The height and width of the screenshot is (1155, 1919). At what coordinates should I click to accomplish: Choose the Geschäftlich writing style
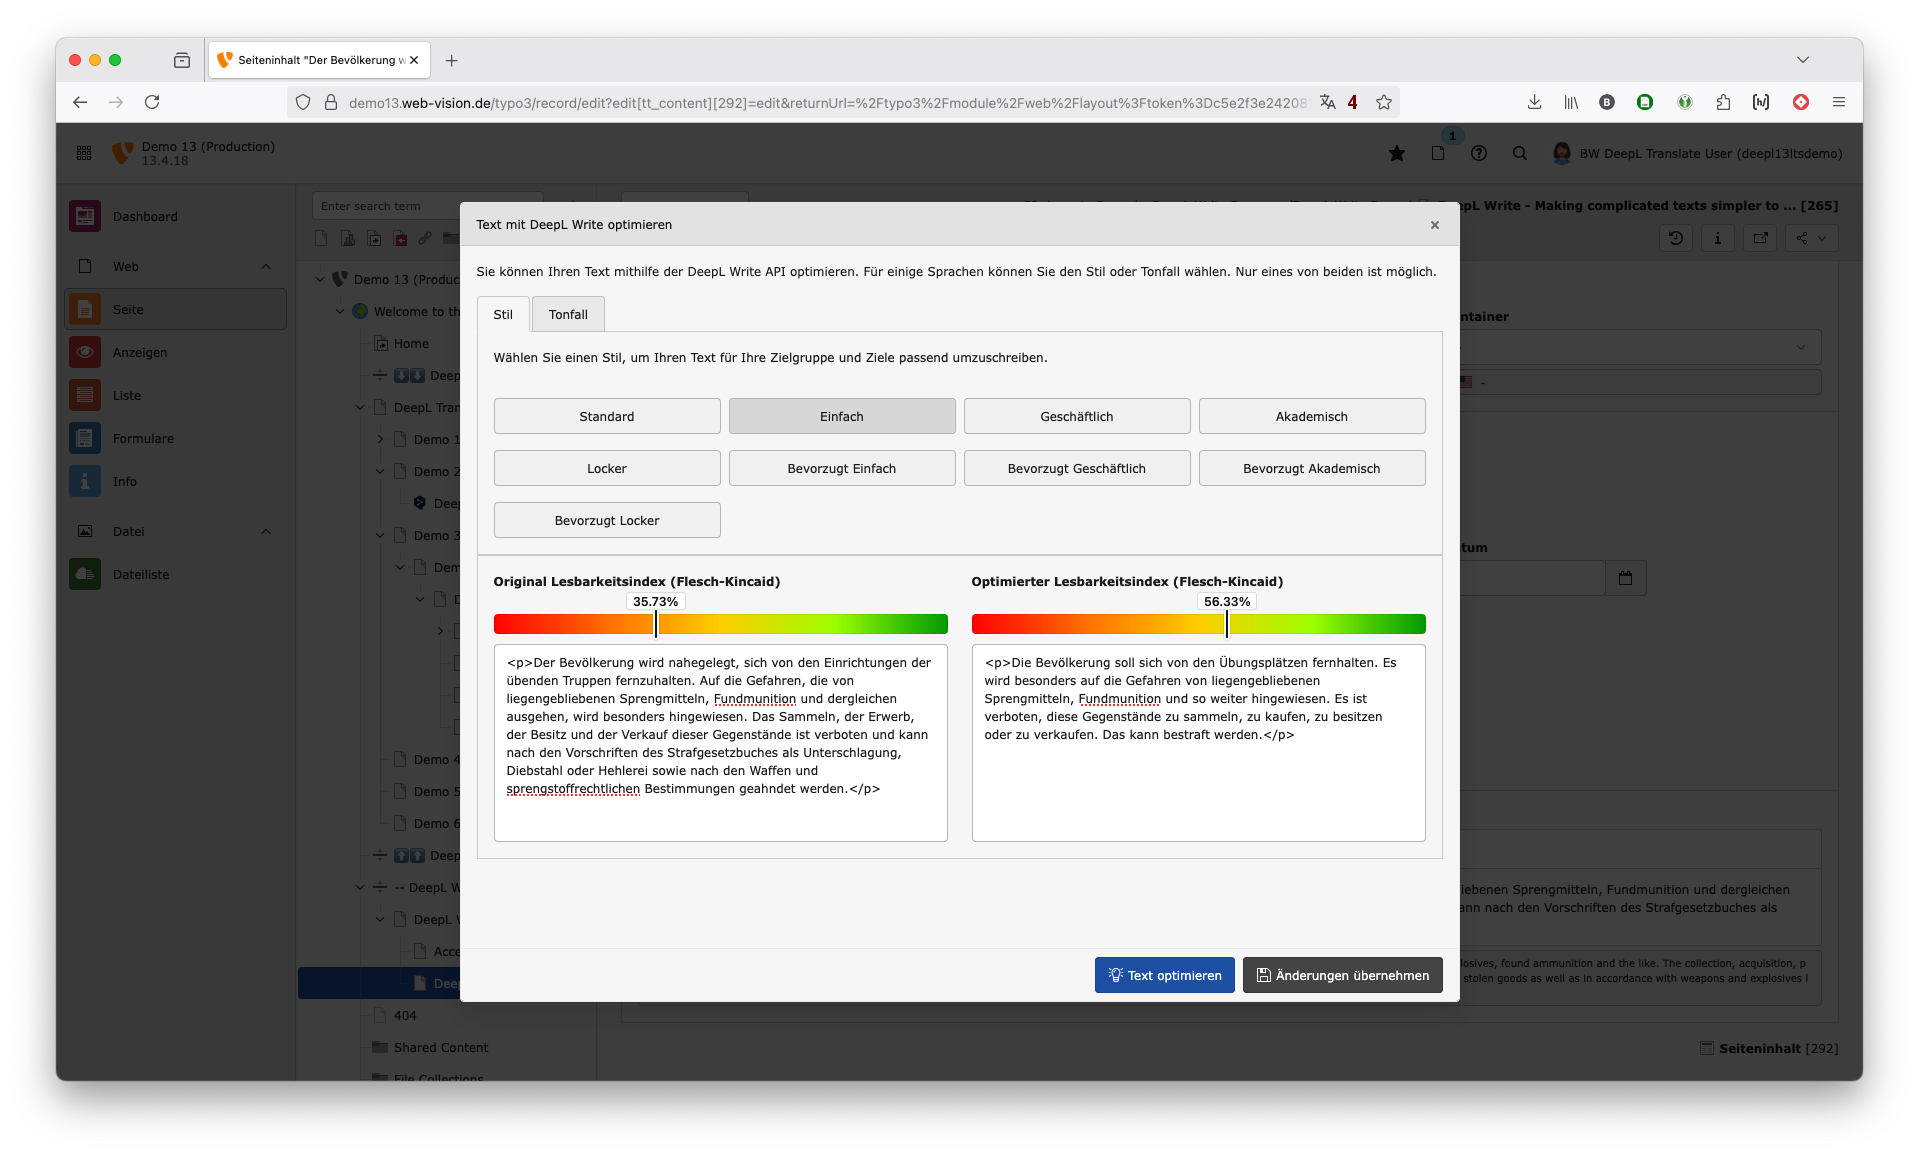pos(1076,416)
